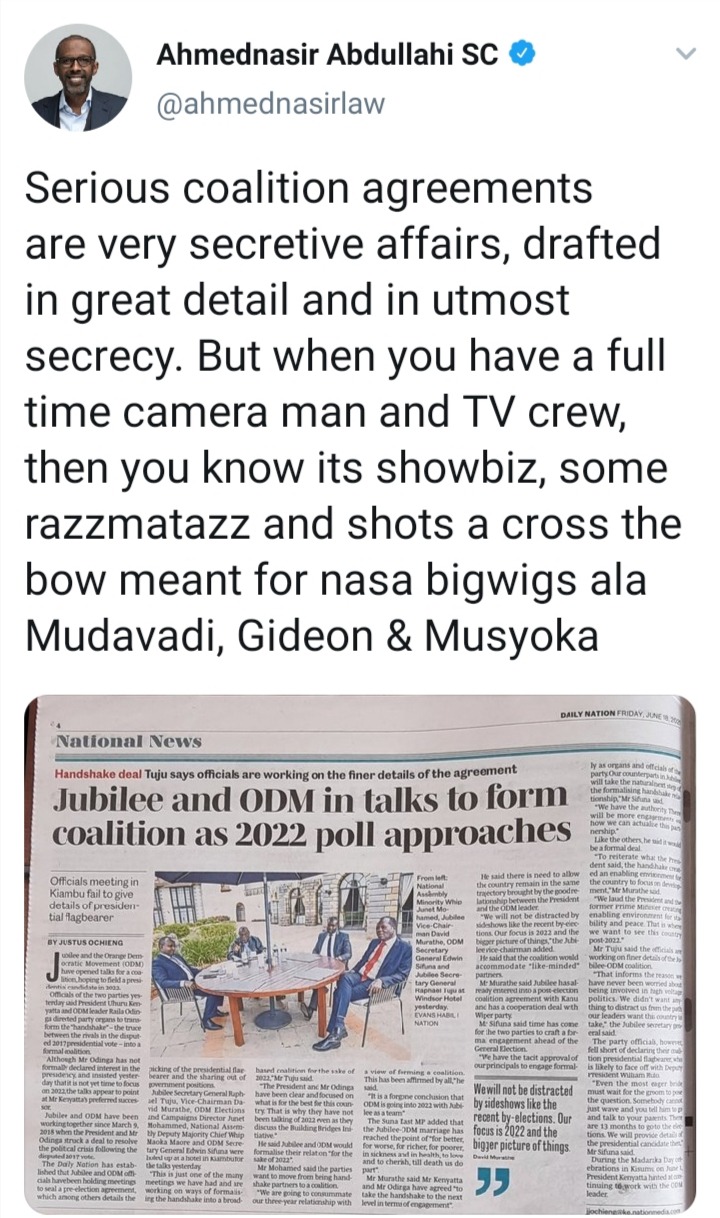Open the Ahmednasir Abdullahi SC display name
The image size is (720, 1218).
[328, 55]
